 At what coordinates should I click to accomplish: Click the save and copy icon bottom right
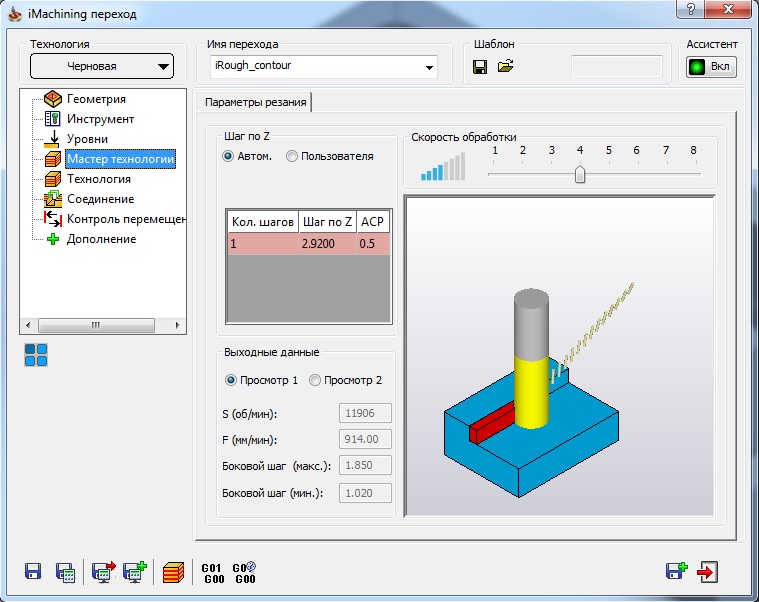[x=676, y=571]
